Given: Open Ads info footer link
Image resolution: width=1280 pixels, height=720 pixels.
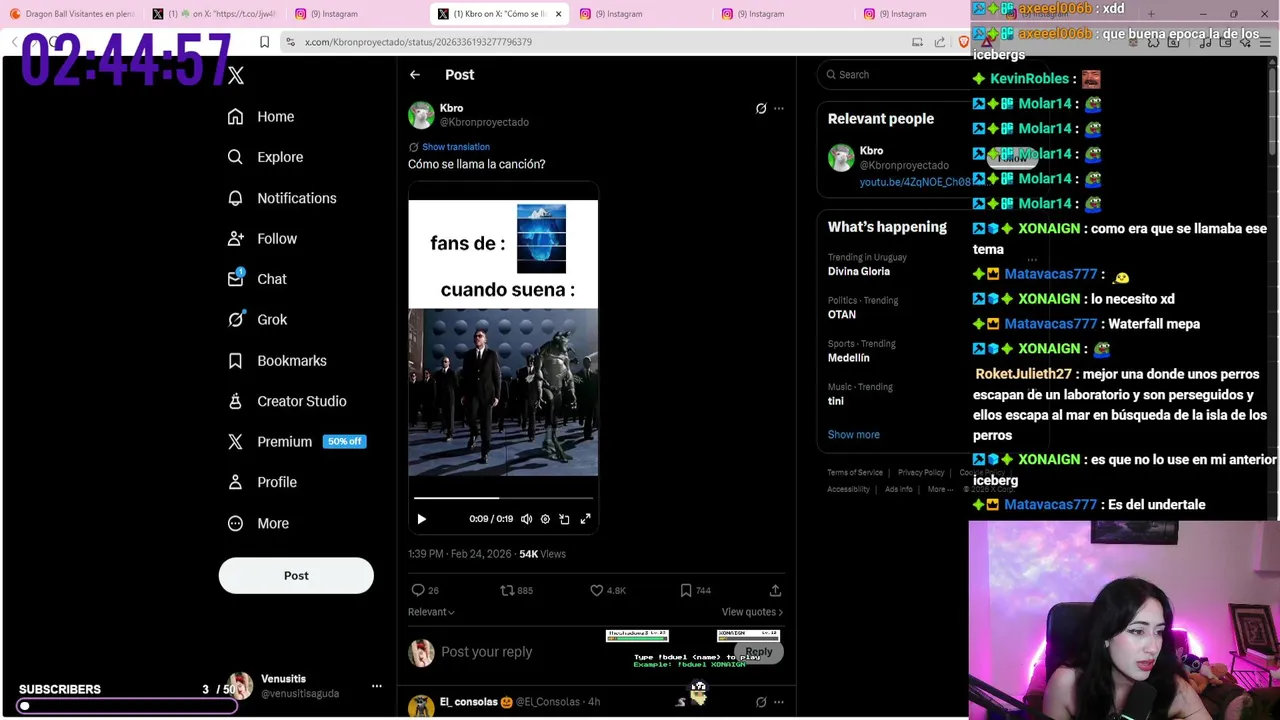Looking at the screenshot, I should click(x=898, y=490).
